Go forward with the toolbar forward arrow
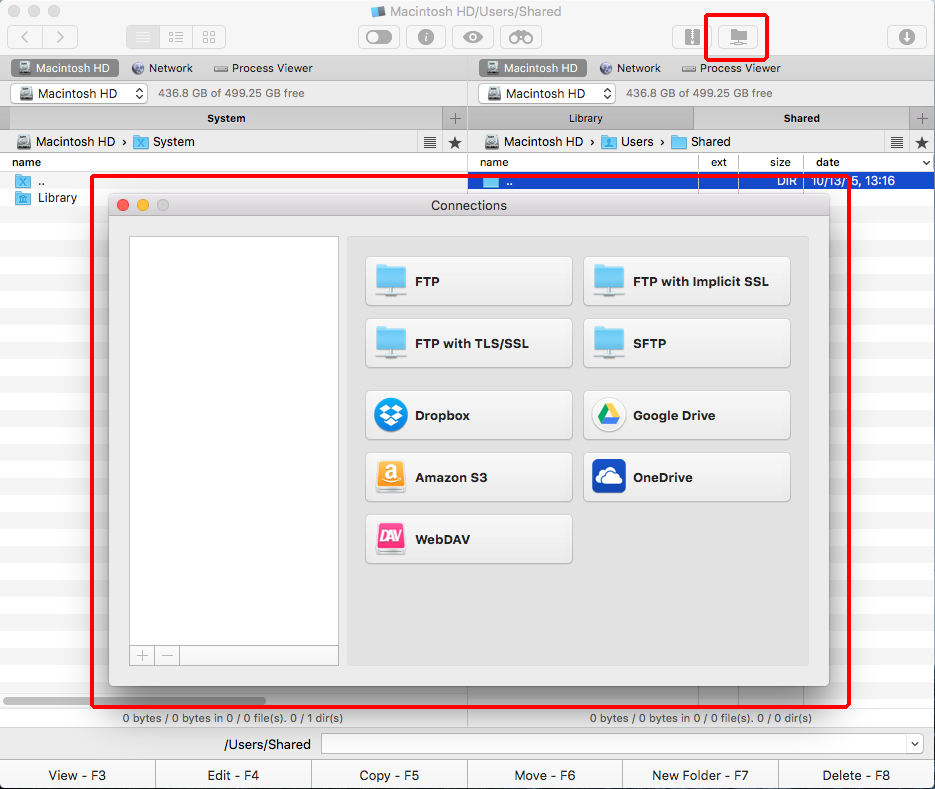This screenshot has height=789, width=935. (60, 37)
